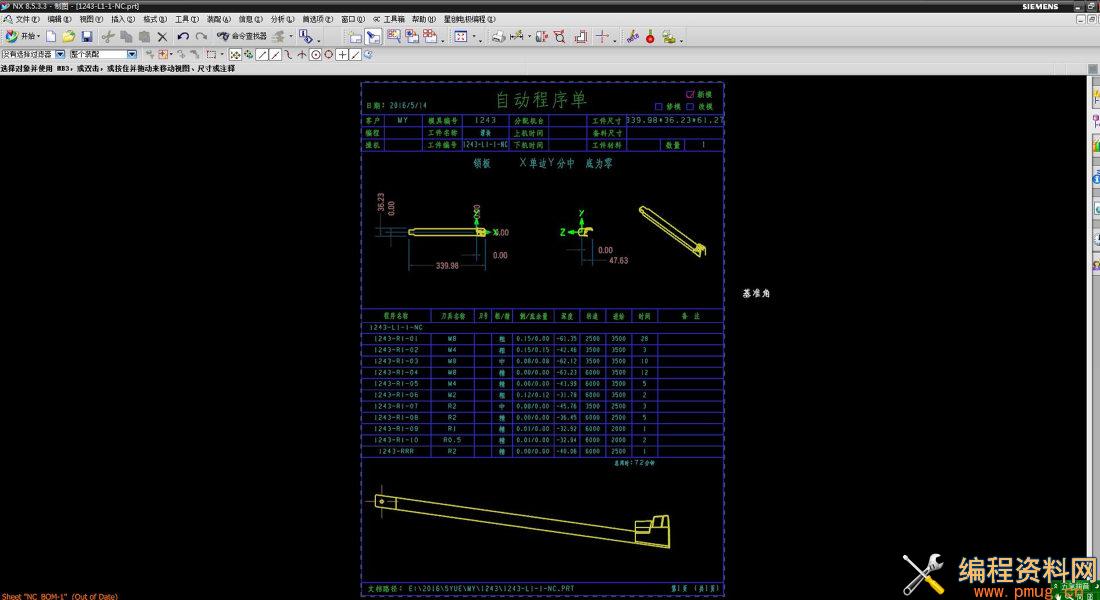Toggle the enable snap points icon
The width and height of the screenshot is (1100, 600).
(235, 54)
